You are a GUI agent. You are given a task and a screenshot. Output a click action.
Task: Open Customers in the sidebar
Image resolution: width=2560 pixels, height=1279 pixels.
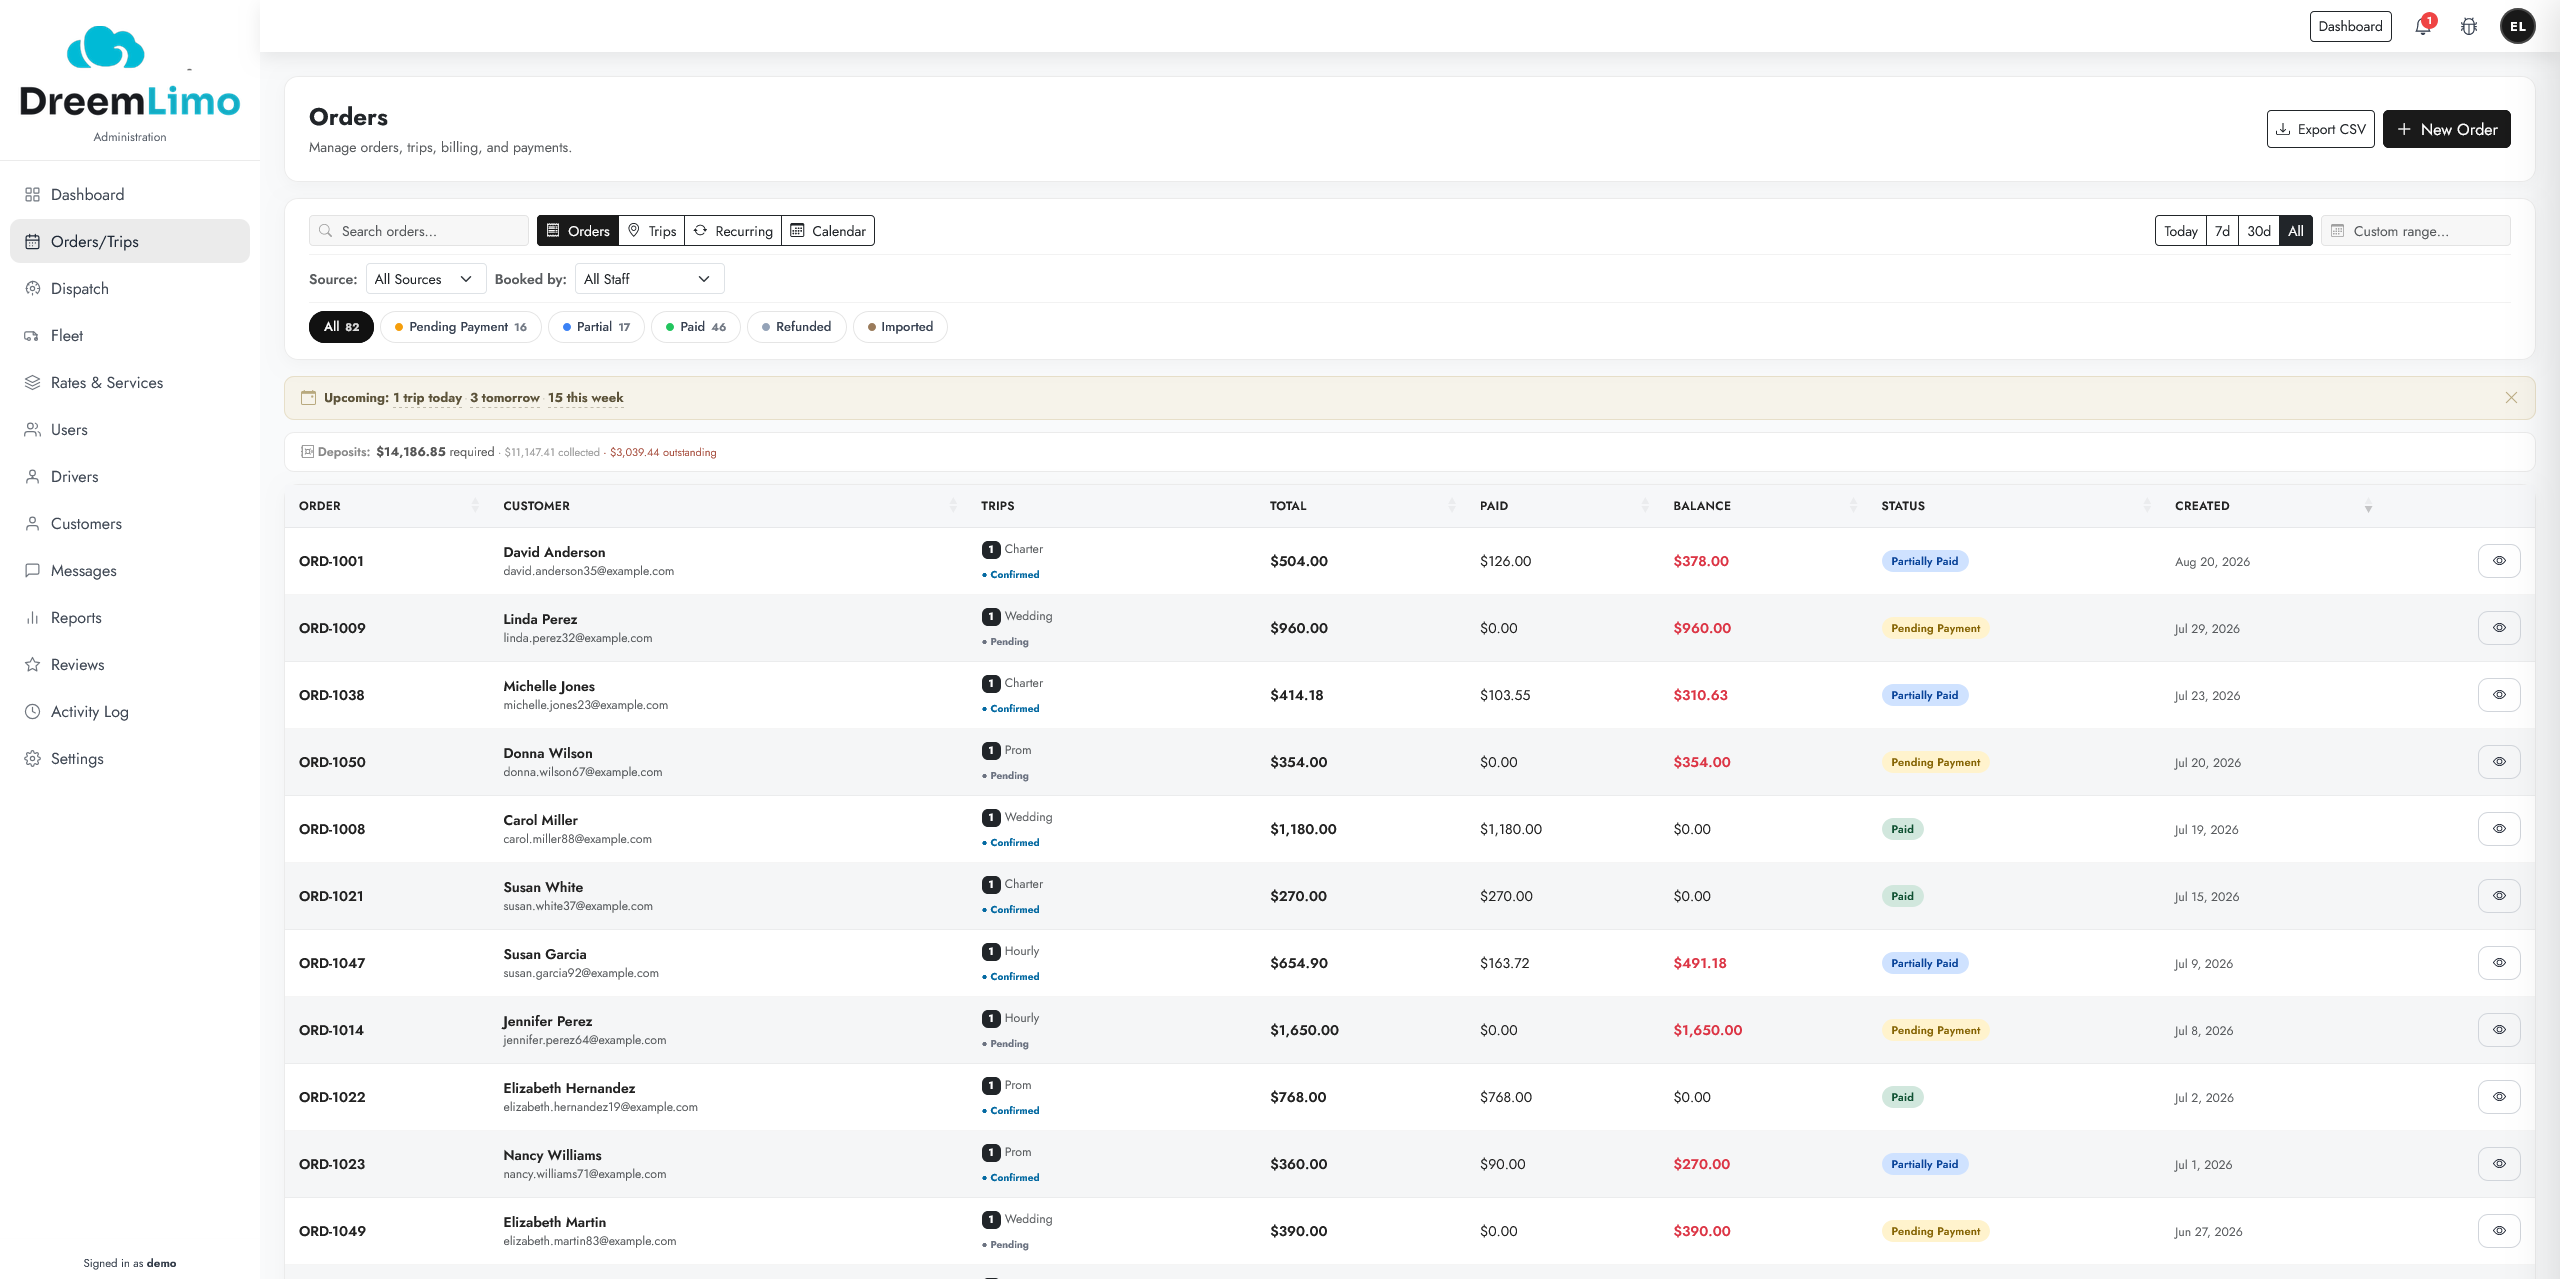[130, 524]
